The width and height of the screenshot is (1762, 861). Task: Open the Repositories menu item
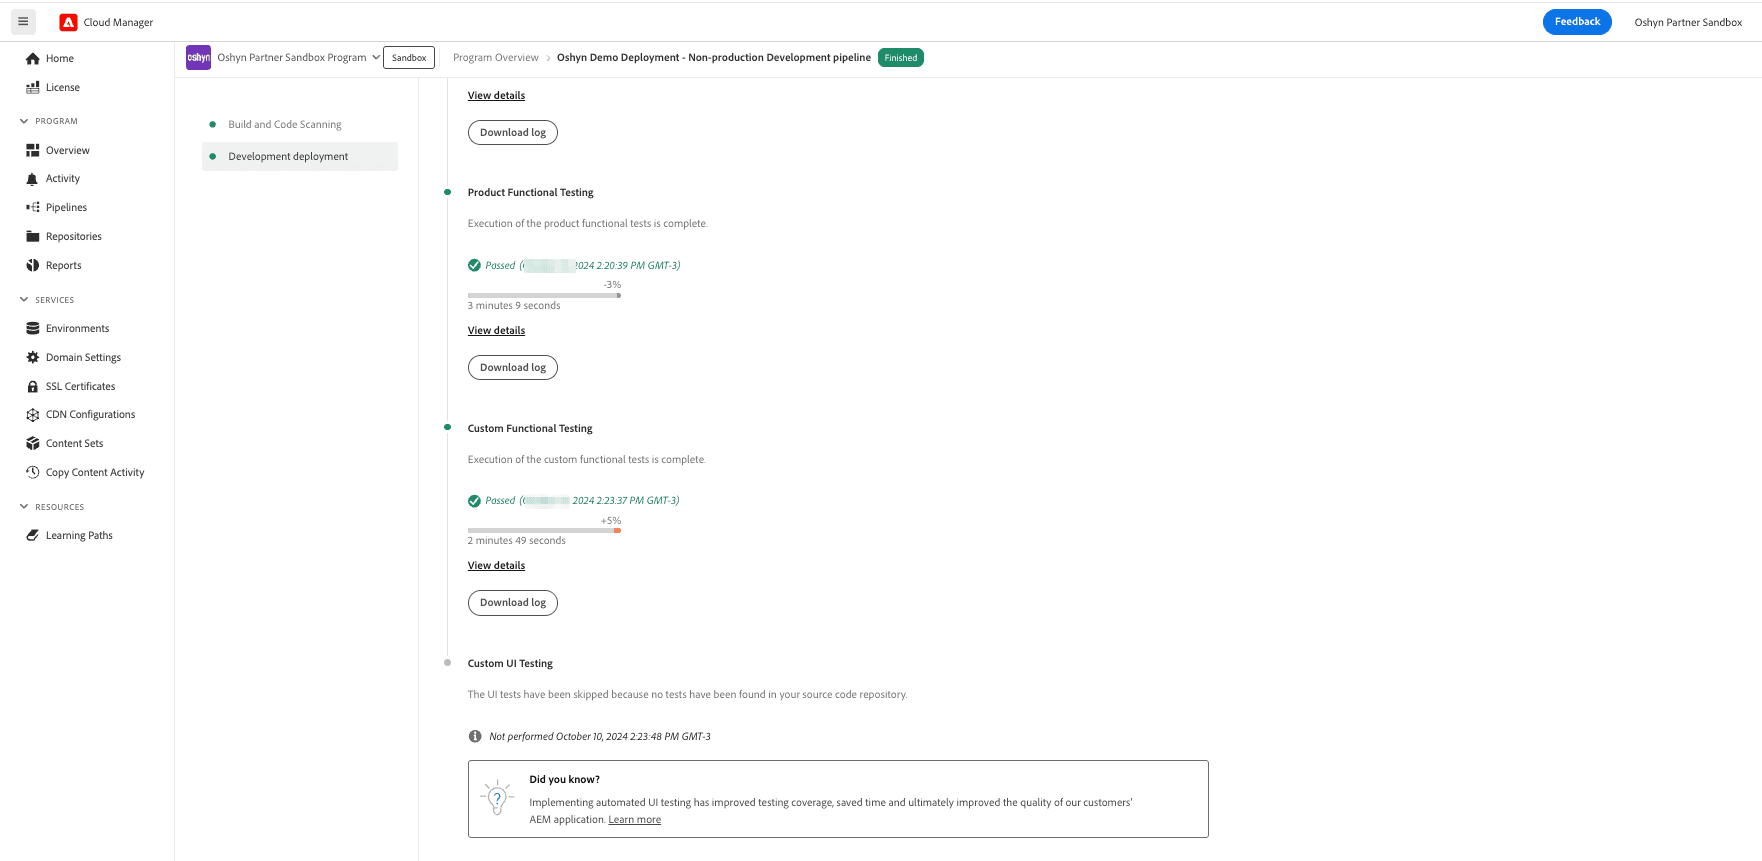pos(74,236)
